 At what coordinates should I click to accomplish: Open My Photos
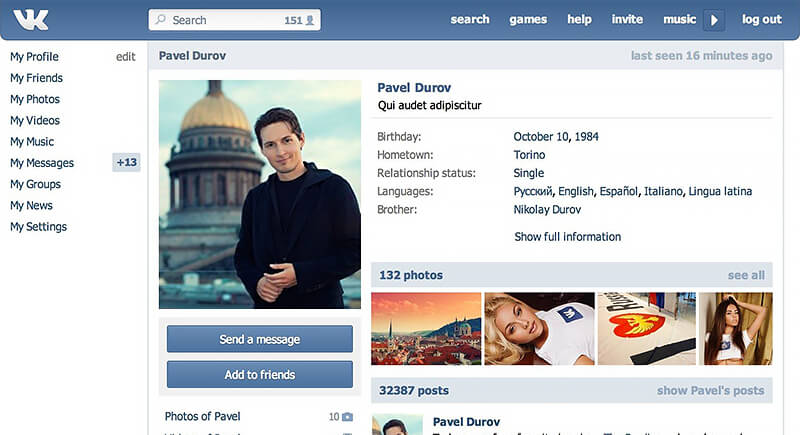coord(35,99)
